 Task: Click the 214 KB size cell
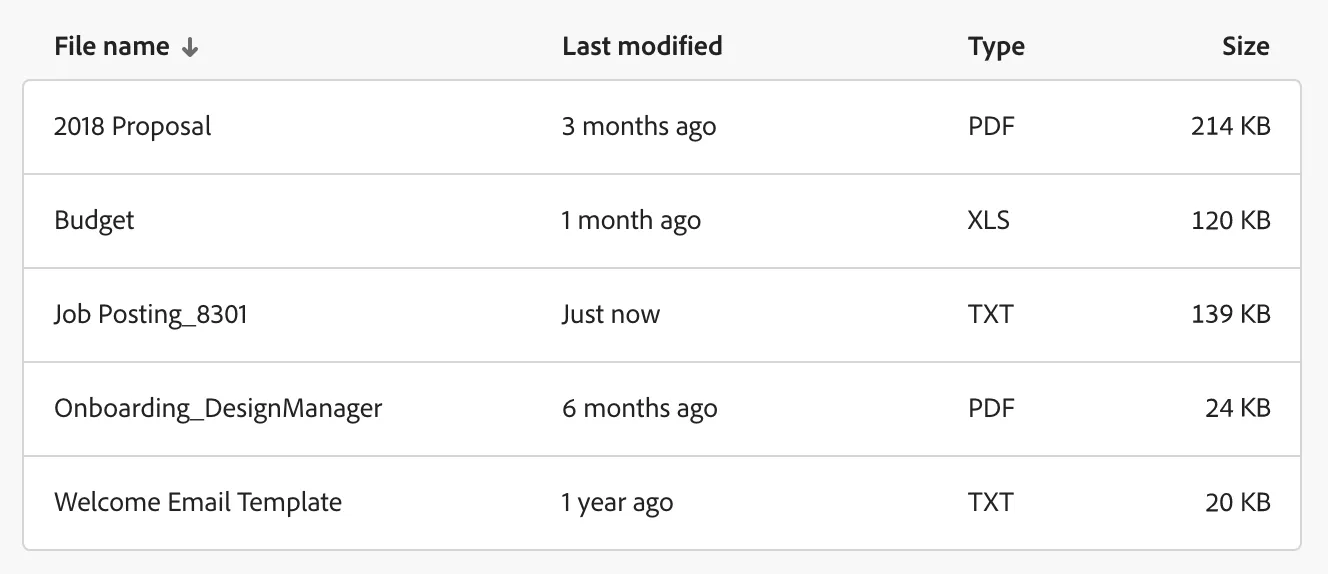pos(1230,127)
